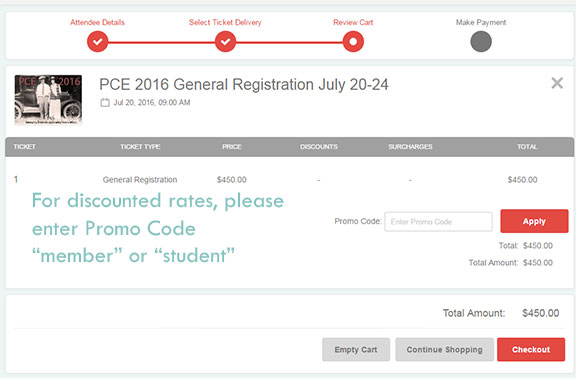576x378 pixels.
Task: Choose Continue Shopping
Action: pyautogui.click(x=444, y=349)
